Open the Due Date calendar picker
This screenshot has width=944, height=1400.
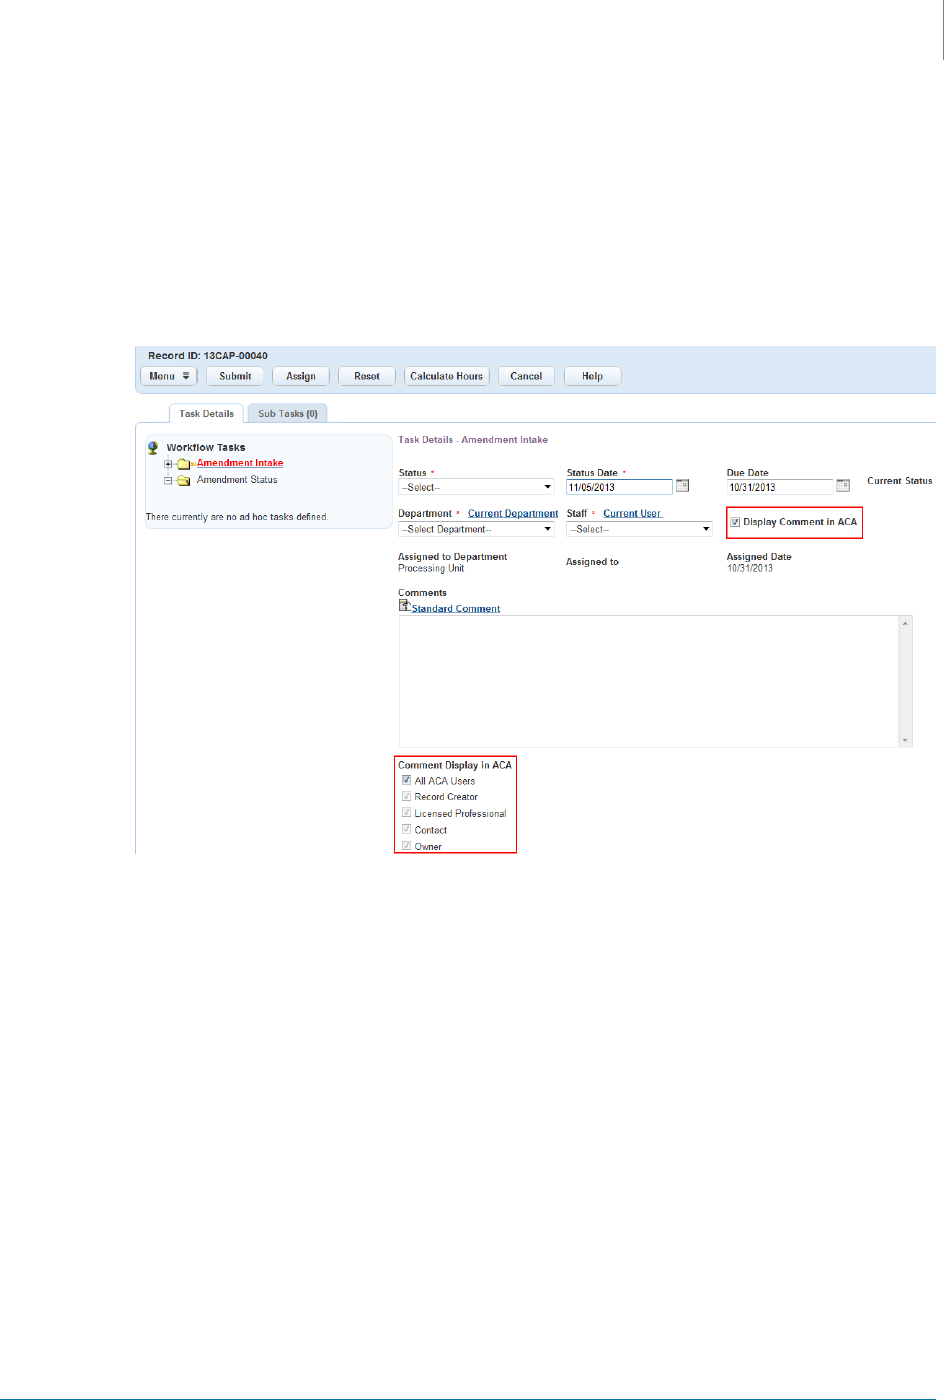(x=843, y=486)
